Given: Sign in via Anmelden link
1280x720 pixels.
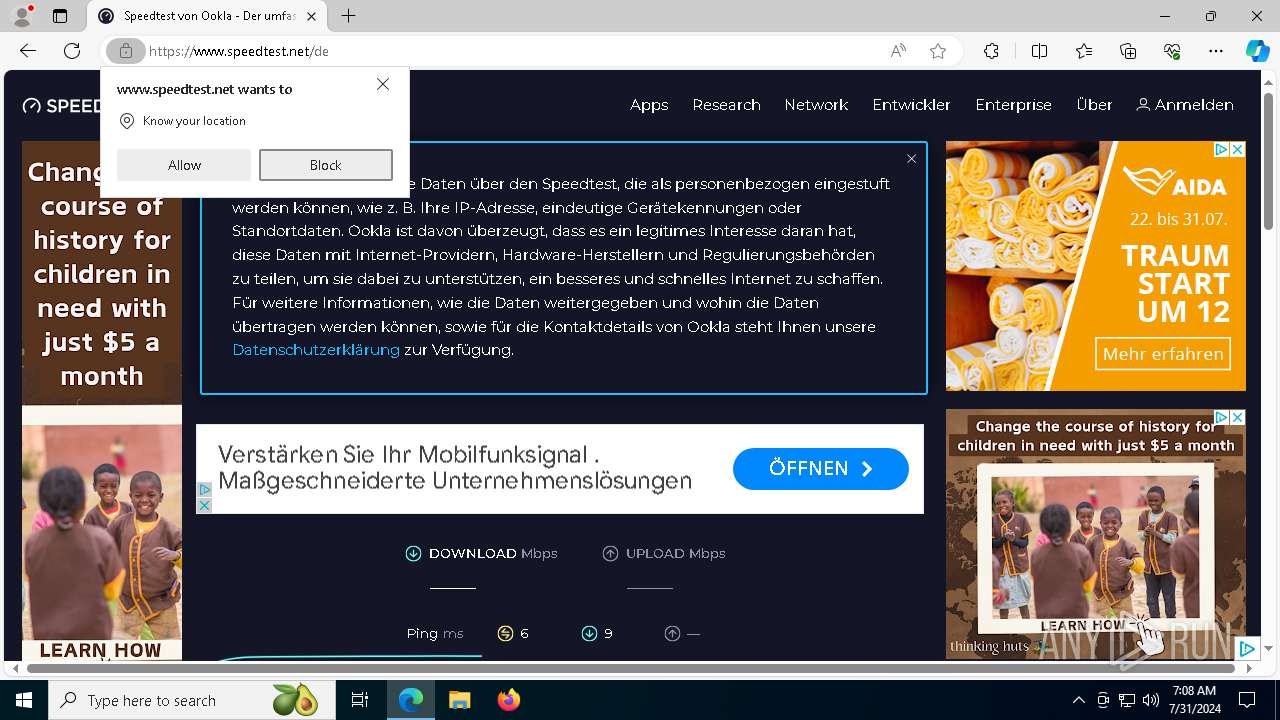Looking at the screenshot, I should (1185, 105).
